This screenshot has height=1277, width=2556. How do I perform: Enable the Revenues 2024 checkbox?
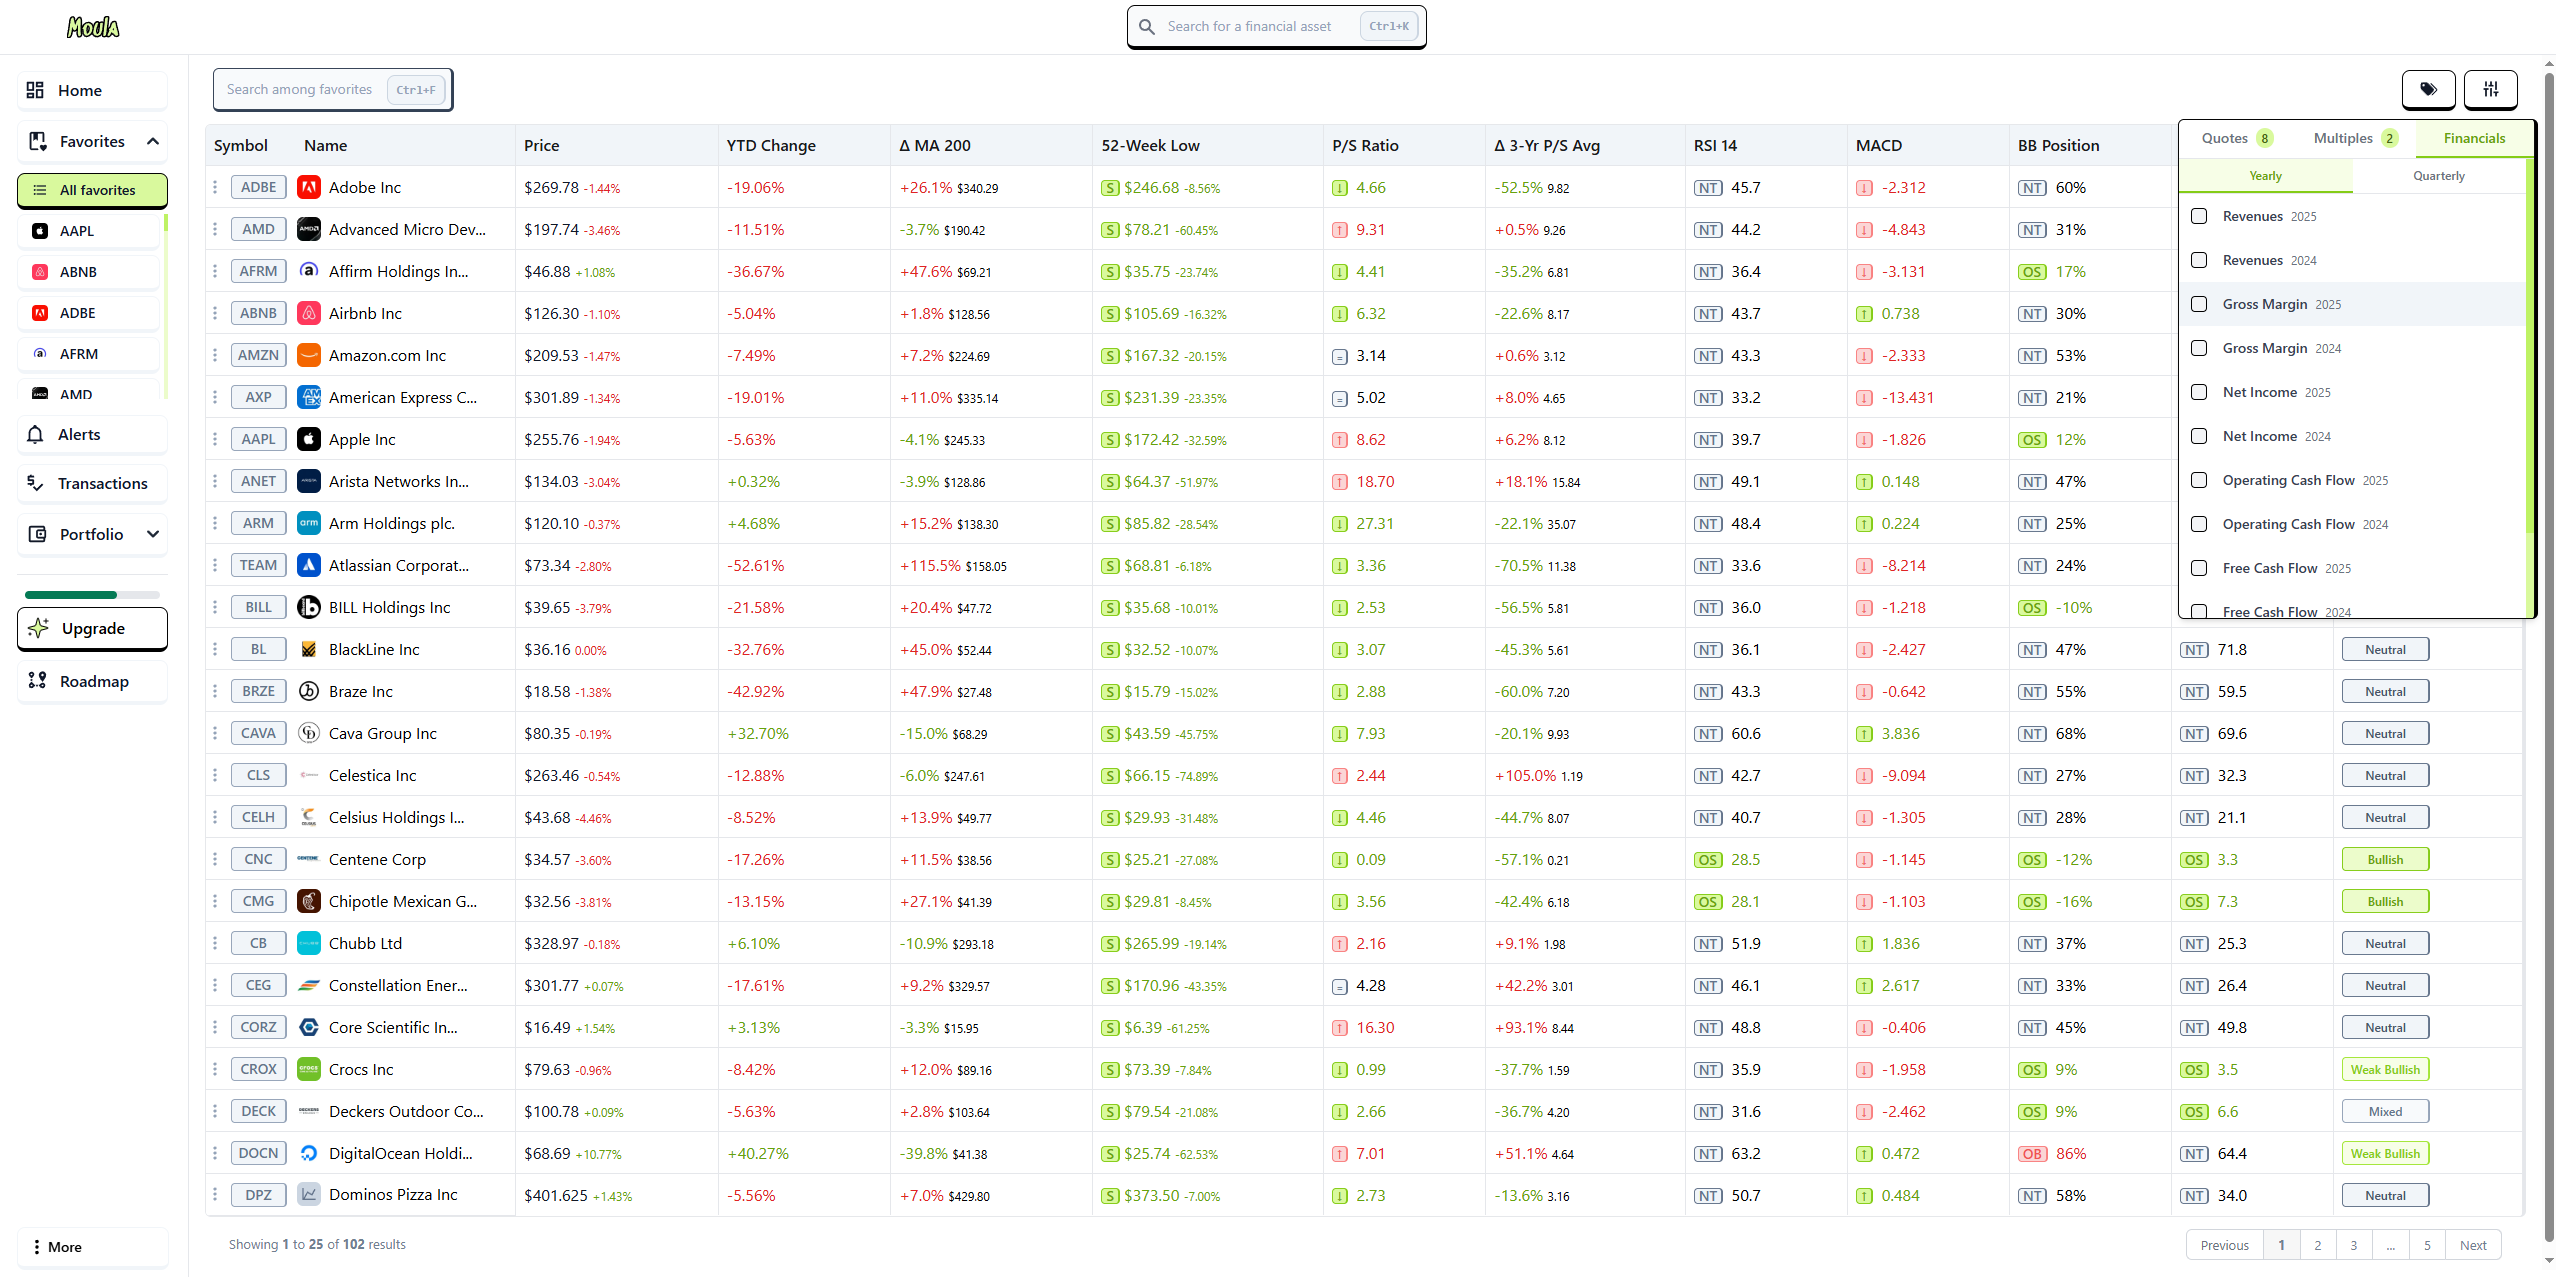(2199, 260)
